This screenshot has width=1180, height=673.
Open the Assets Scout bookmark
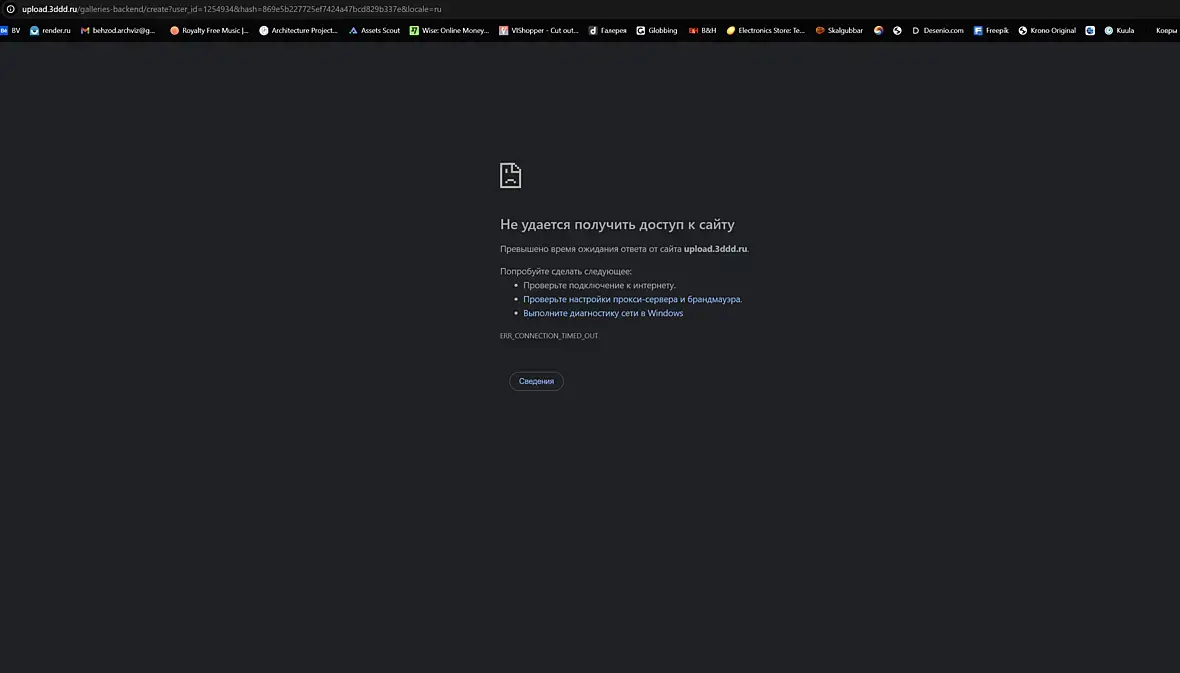[375, 31]
